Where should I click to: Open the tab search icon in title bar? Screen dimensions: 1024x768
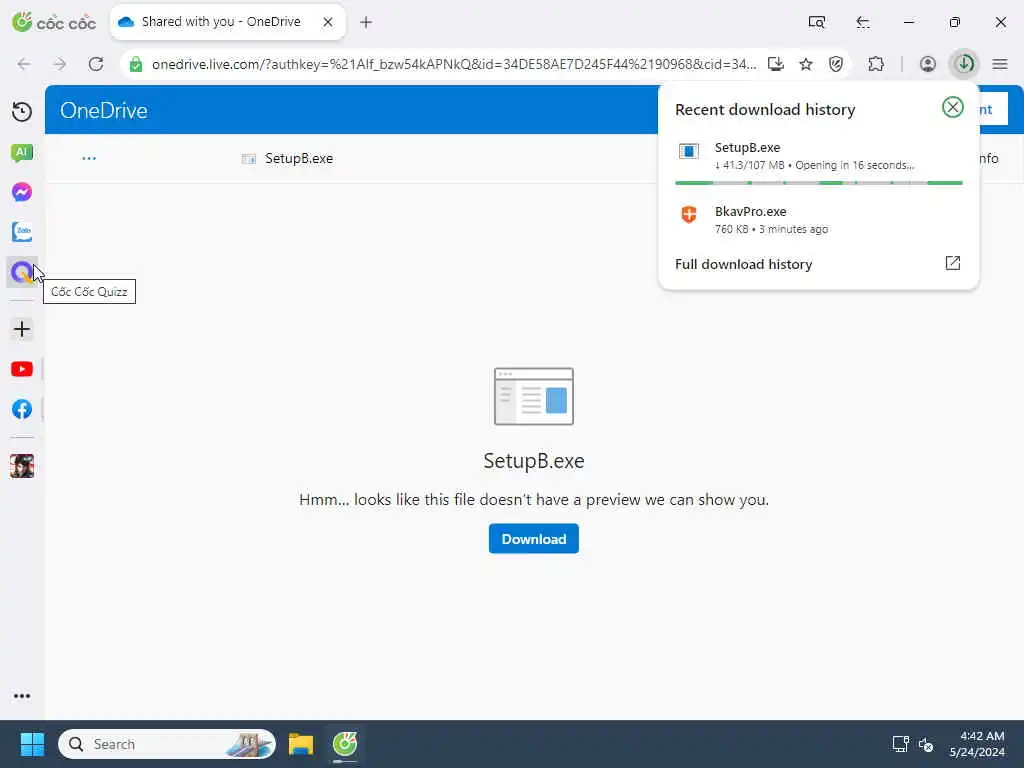(816, 22)
